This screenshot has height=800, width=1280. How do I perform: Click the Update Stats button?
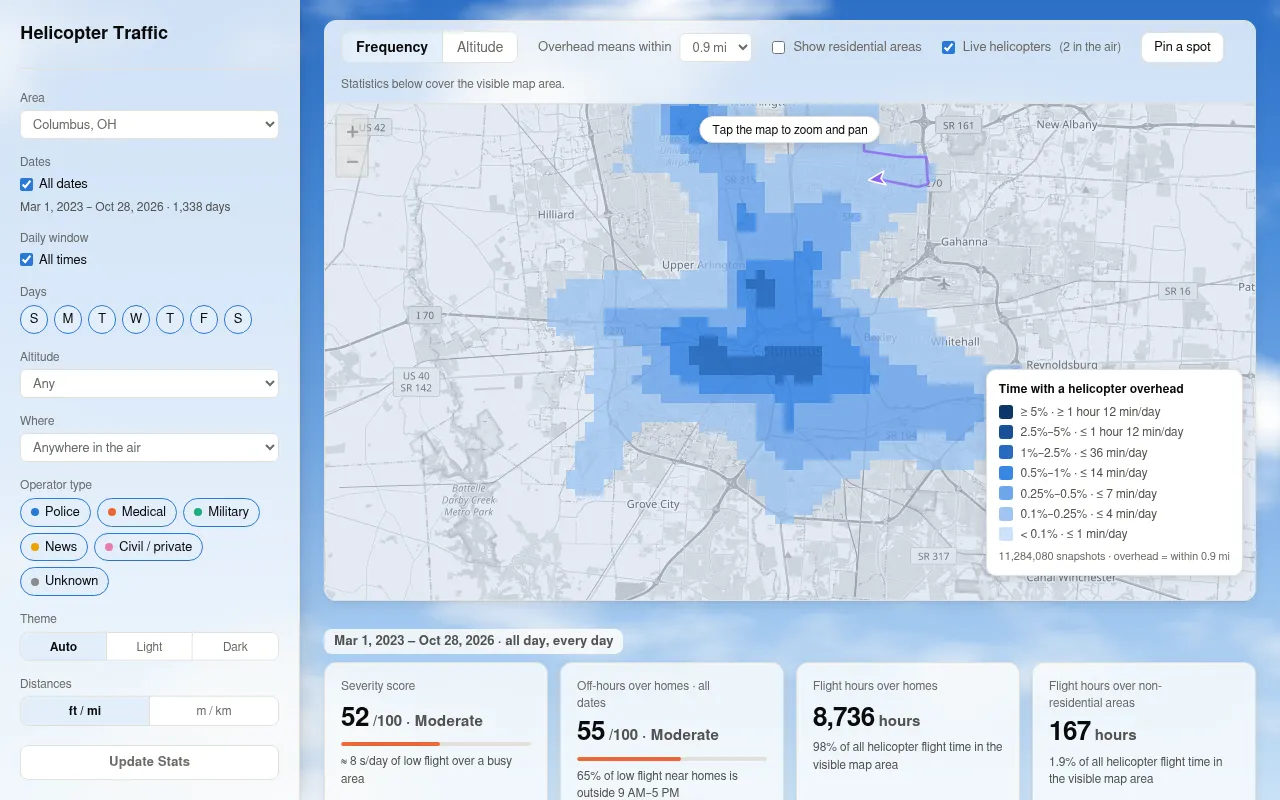(x=149, y=762)
